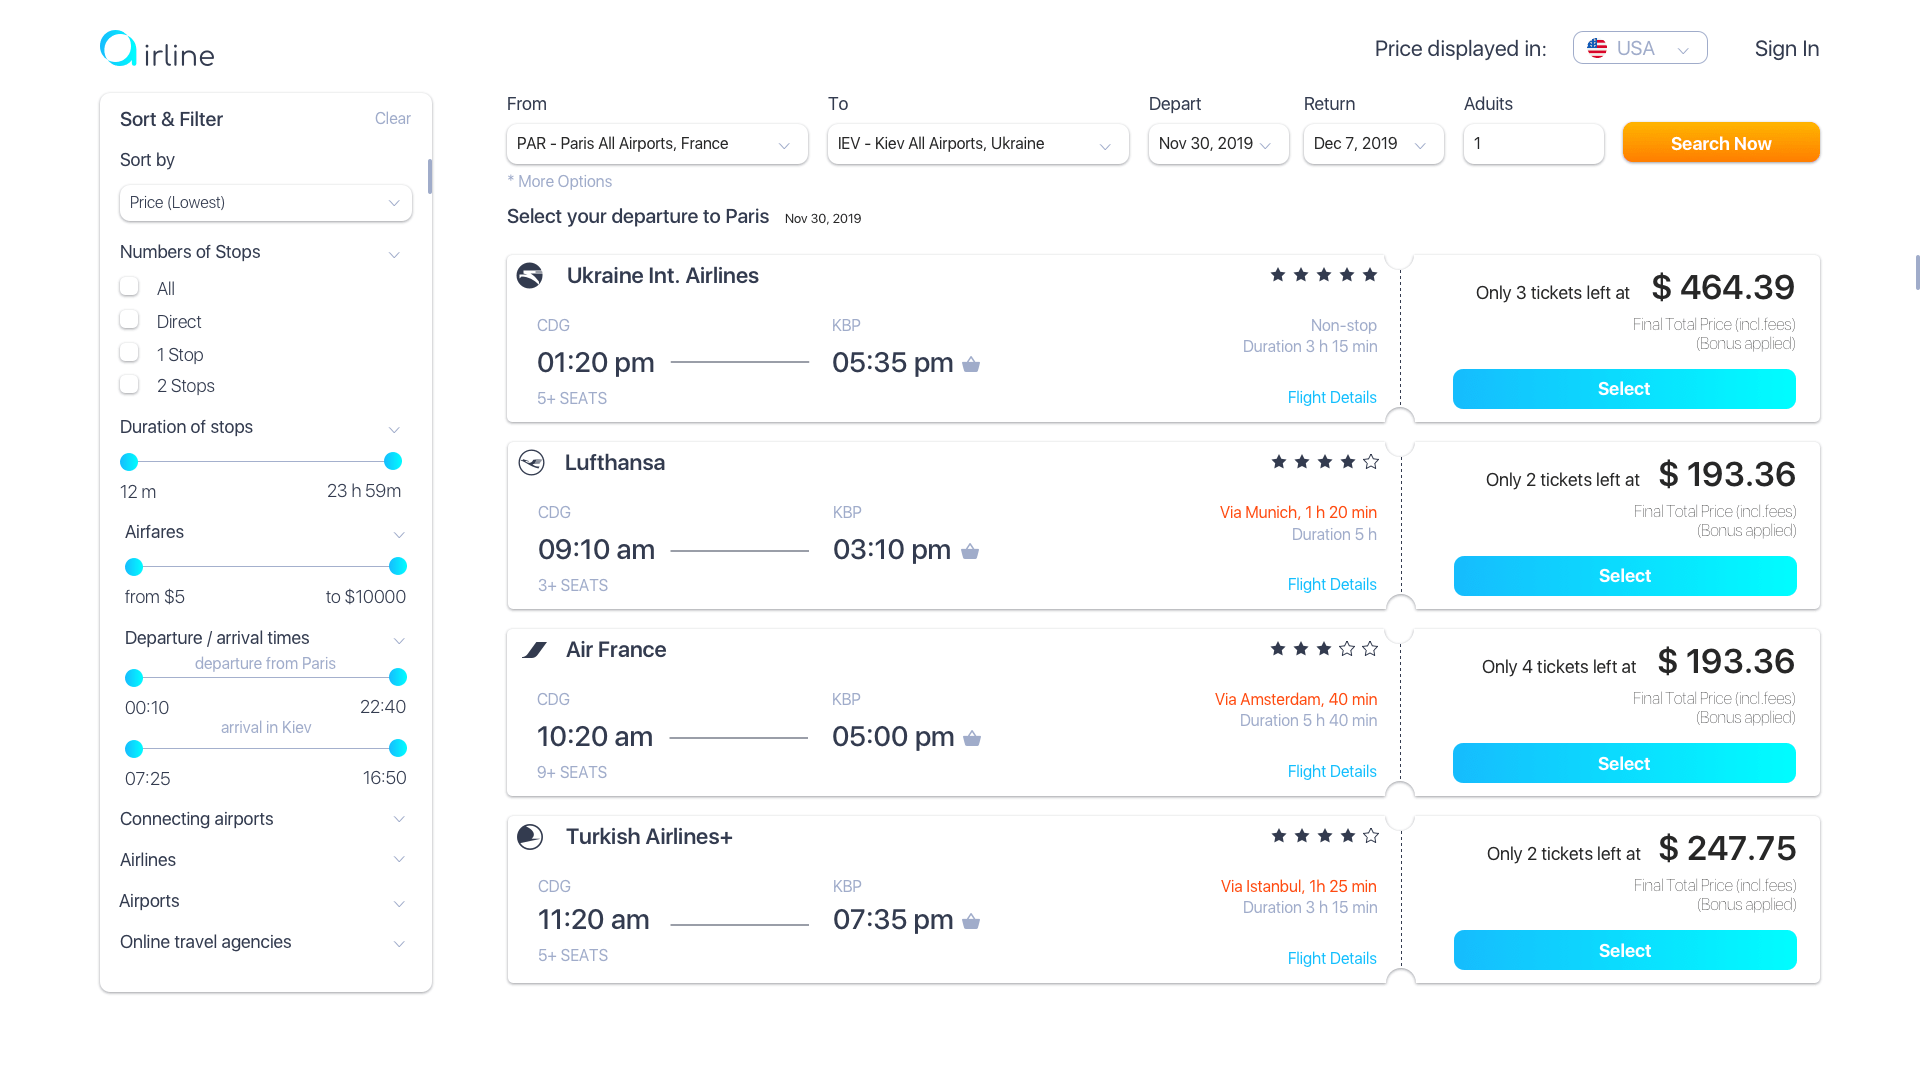Click the USA flag icon

click(1597, 48)
